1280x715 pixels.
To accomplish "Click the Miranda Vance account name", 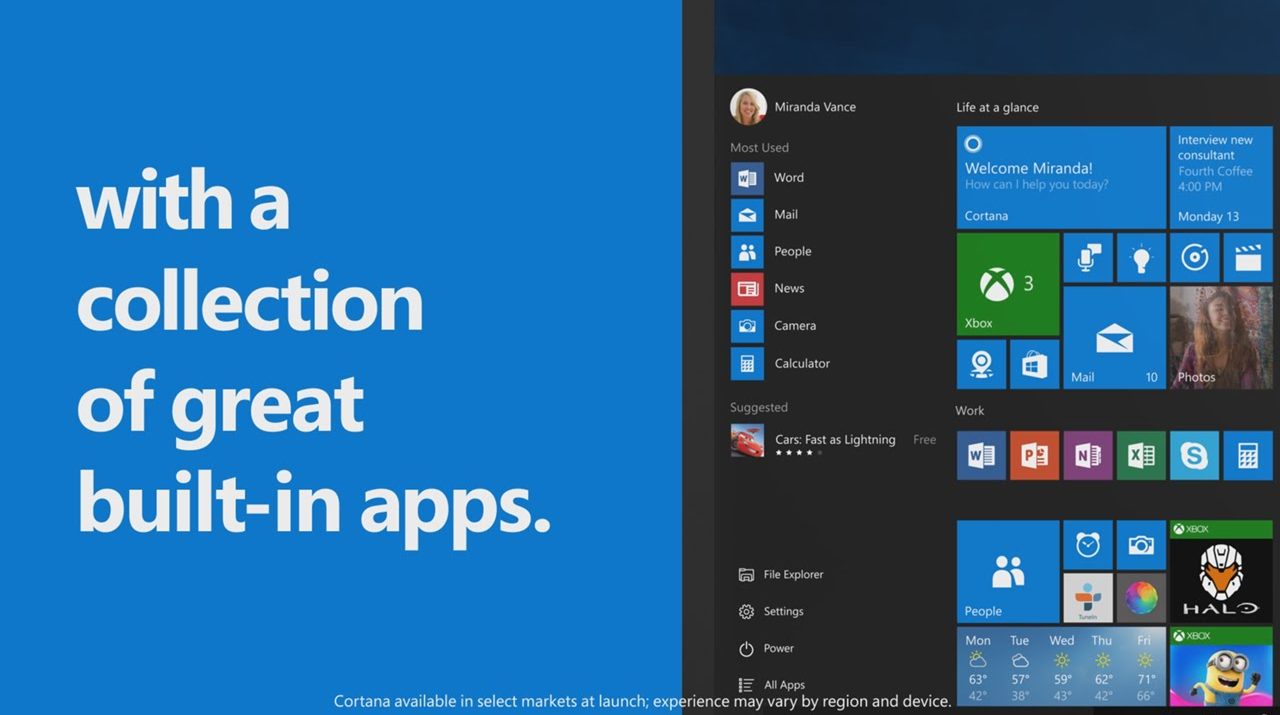I will point(814,107).
